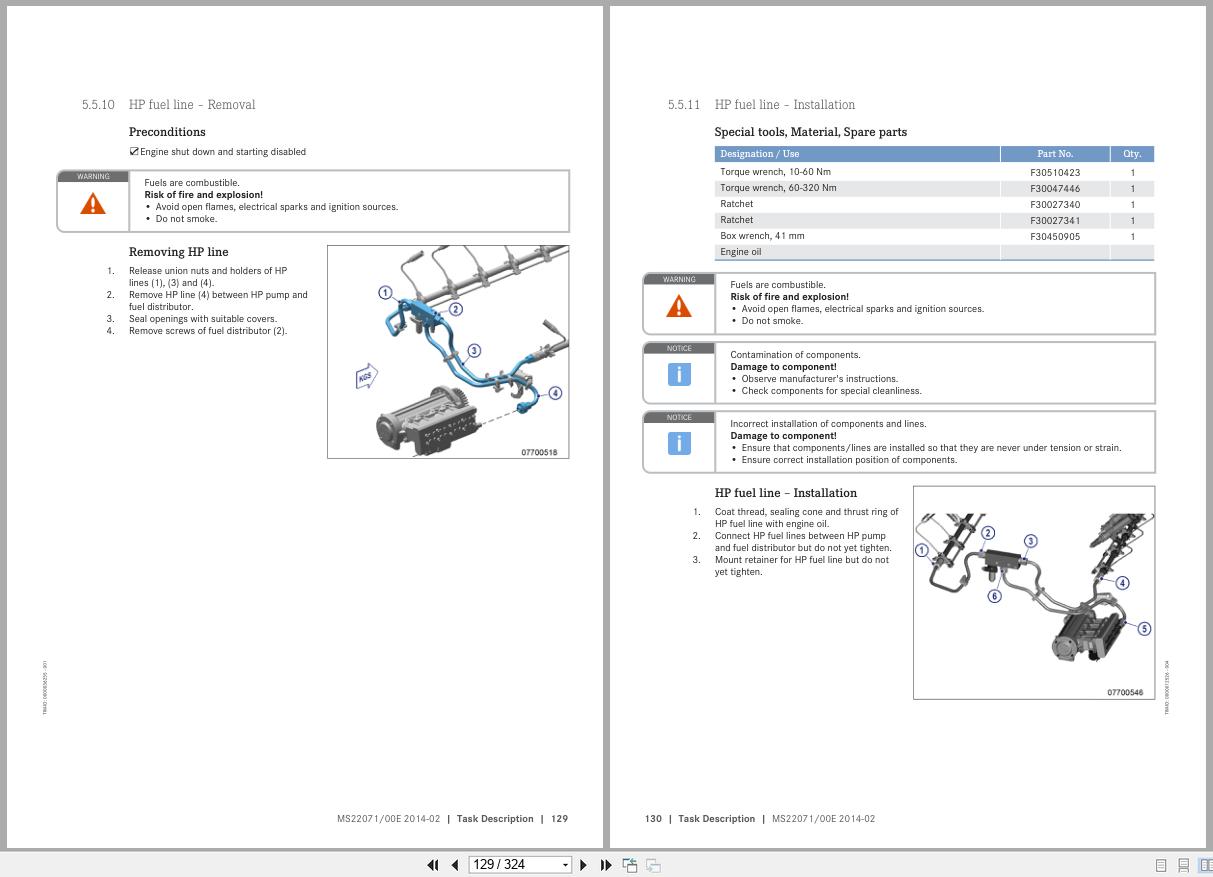This screenshot has width=1213, height=877.
Task: Jump to the last page
Action: pos(606,865)
